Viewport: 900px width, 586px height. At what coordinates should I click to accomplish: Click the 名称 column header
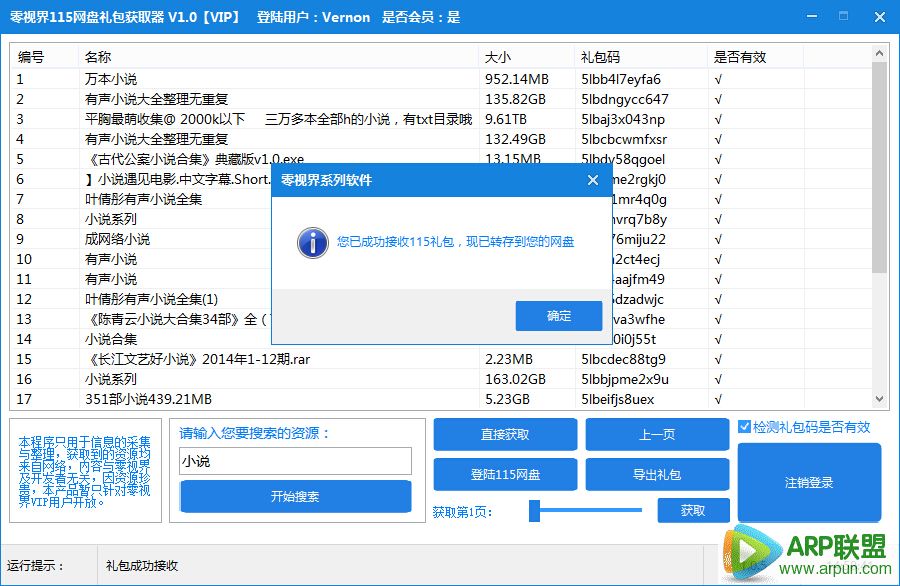click(x=278, y=57)
